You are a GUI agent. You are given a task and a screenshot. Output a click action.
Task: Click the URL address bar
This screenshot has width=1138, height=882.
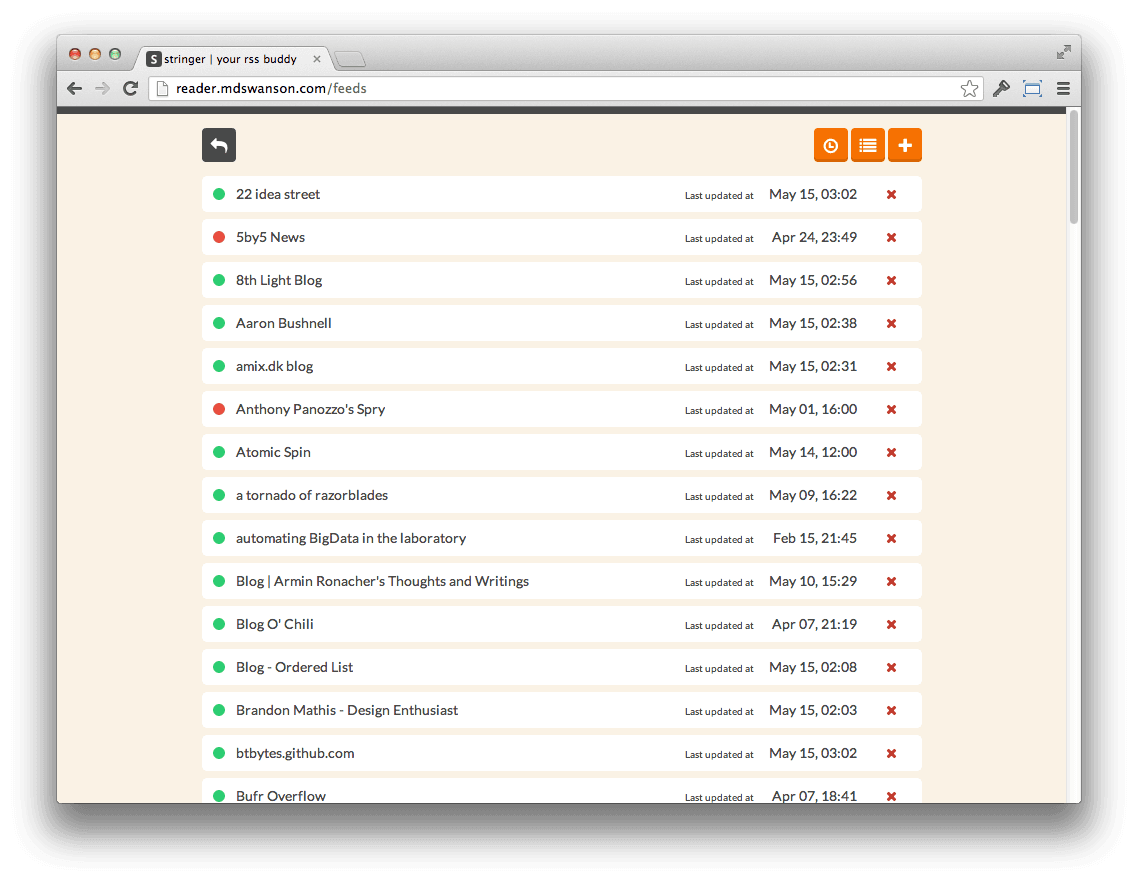pyautogui.click(x=560, y=89)
